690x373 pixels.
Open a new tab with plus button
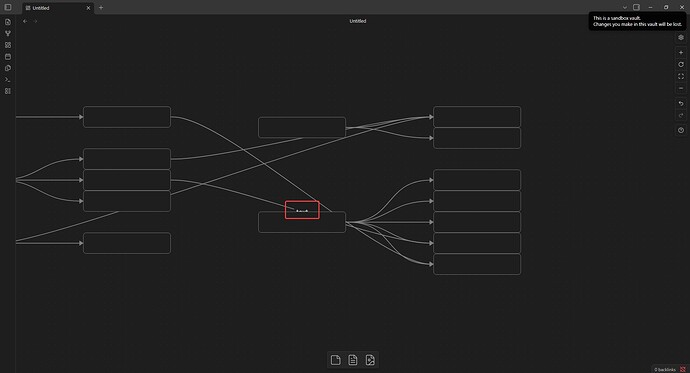[101, 7]
